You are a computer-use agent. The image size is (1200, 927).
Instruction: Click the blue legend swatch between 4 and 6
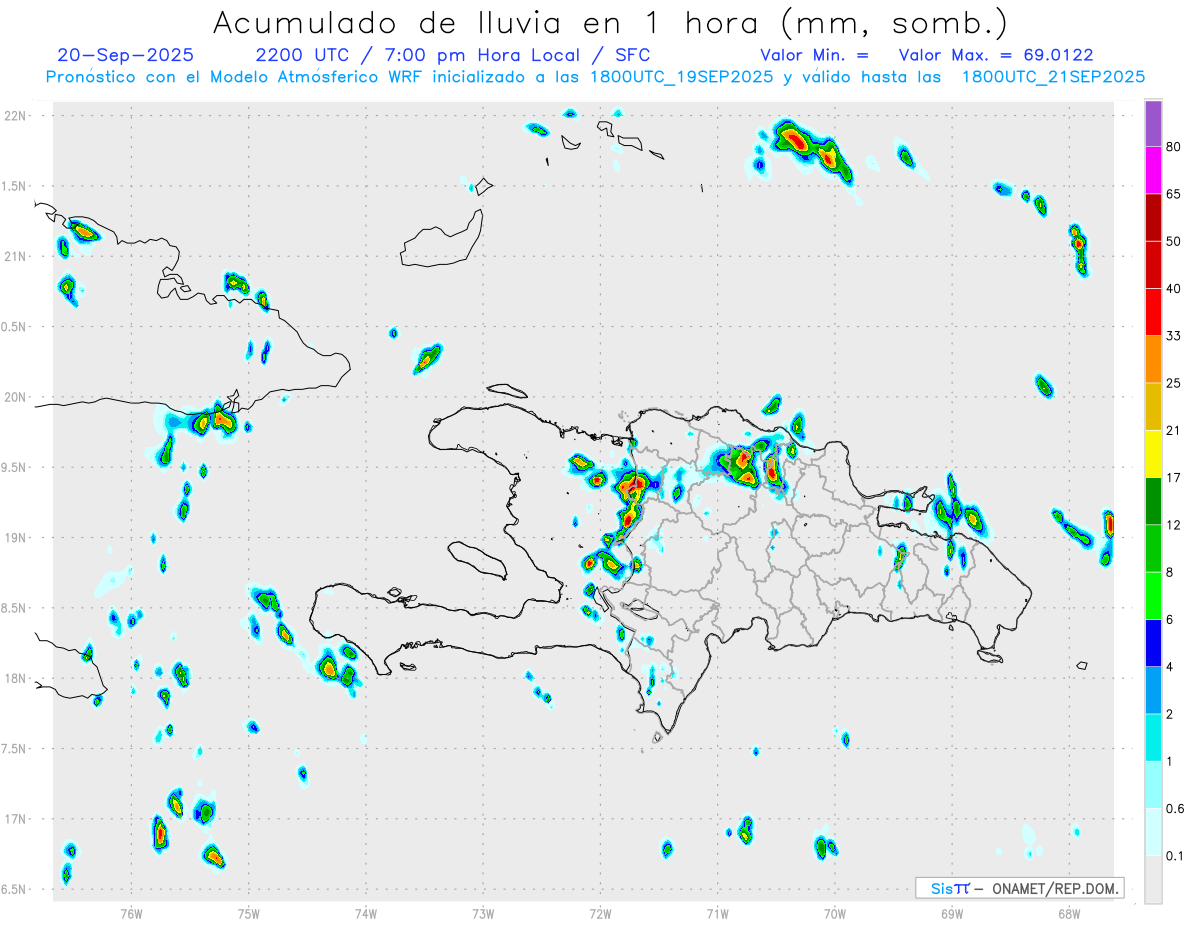click(x=1153, y=643)
